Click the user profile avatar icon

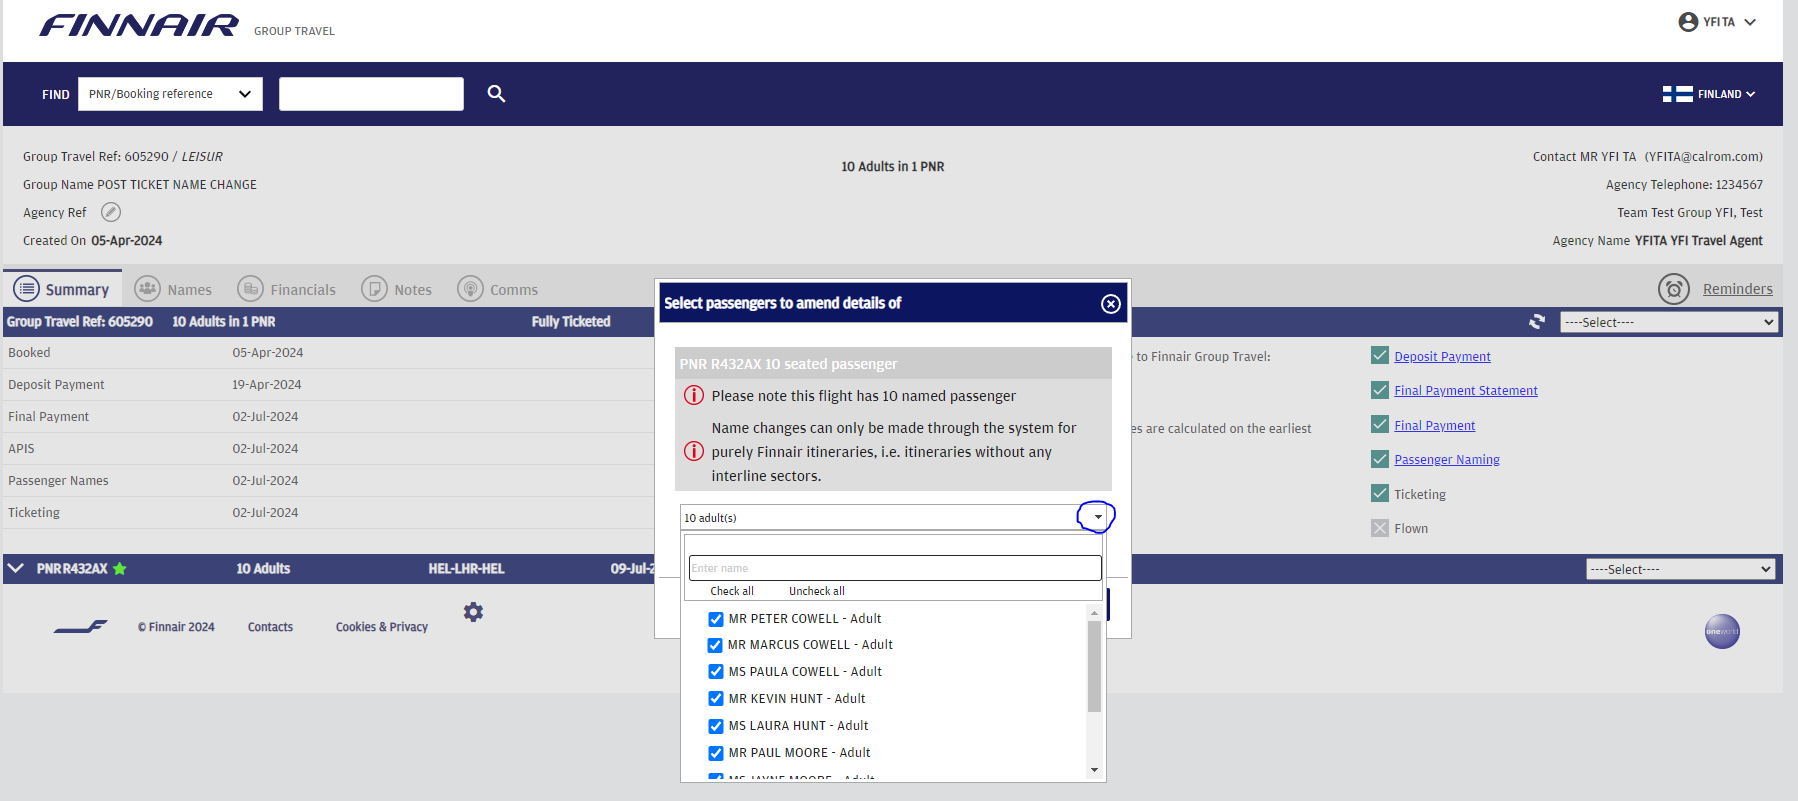click(x=1688, y=22)
